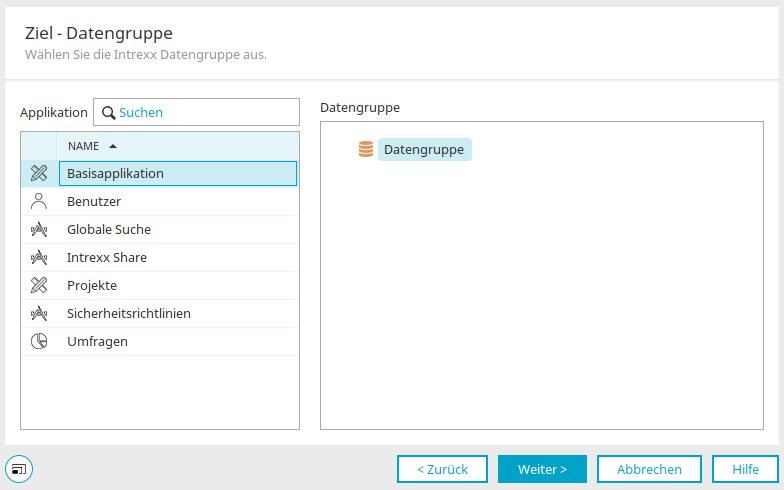This screenshot has width=784, height=490.
Task: Click the Intrexx Share application icon
Action: (39, 258)
